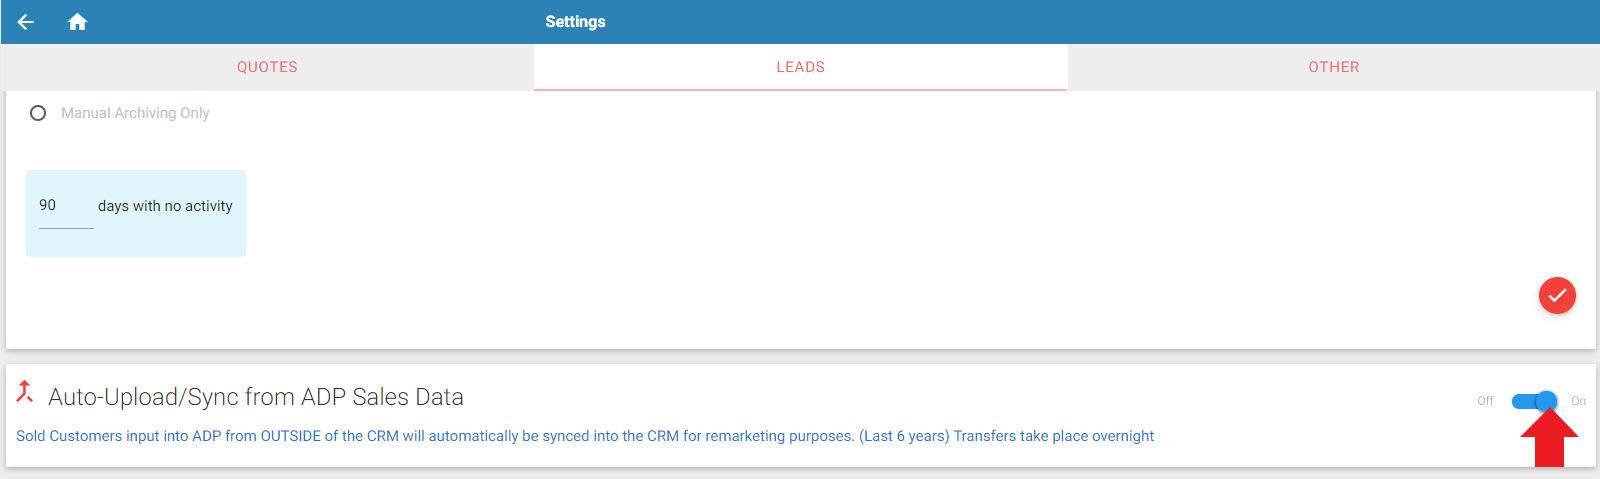The image size is (1600, 479).
Task: Click the blue knob of the sync slider
Action: pyautogui.click(x=1546, y=401)
